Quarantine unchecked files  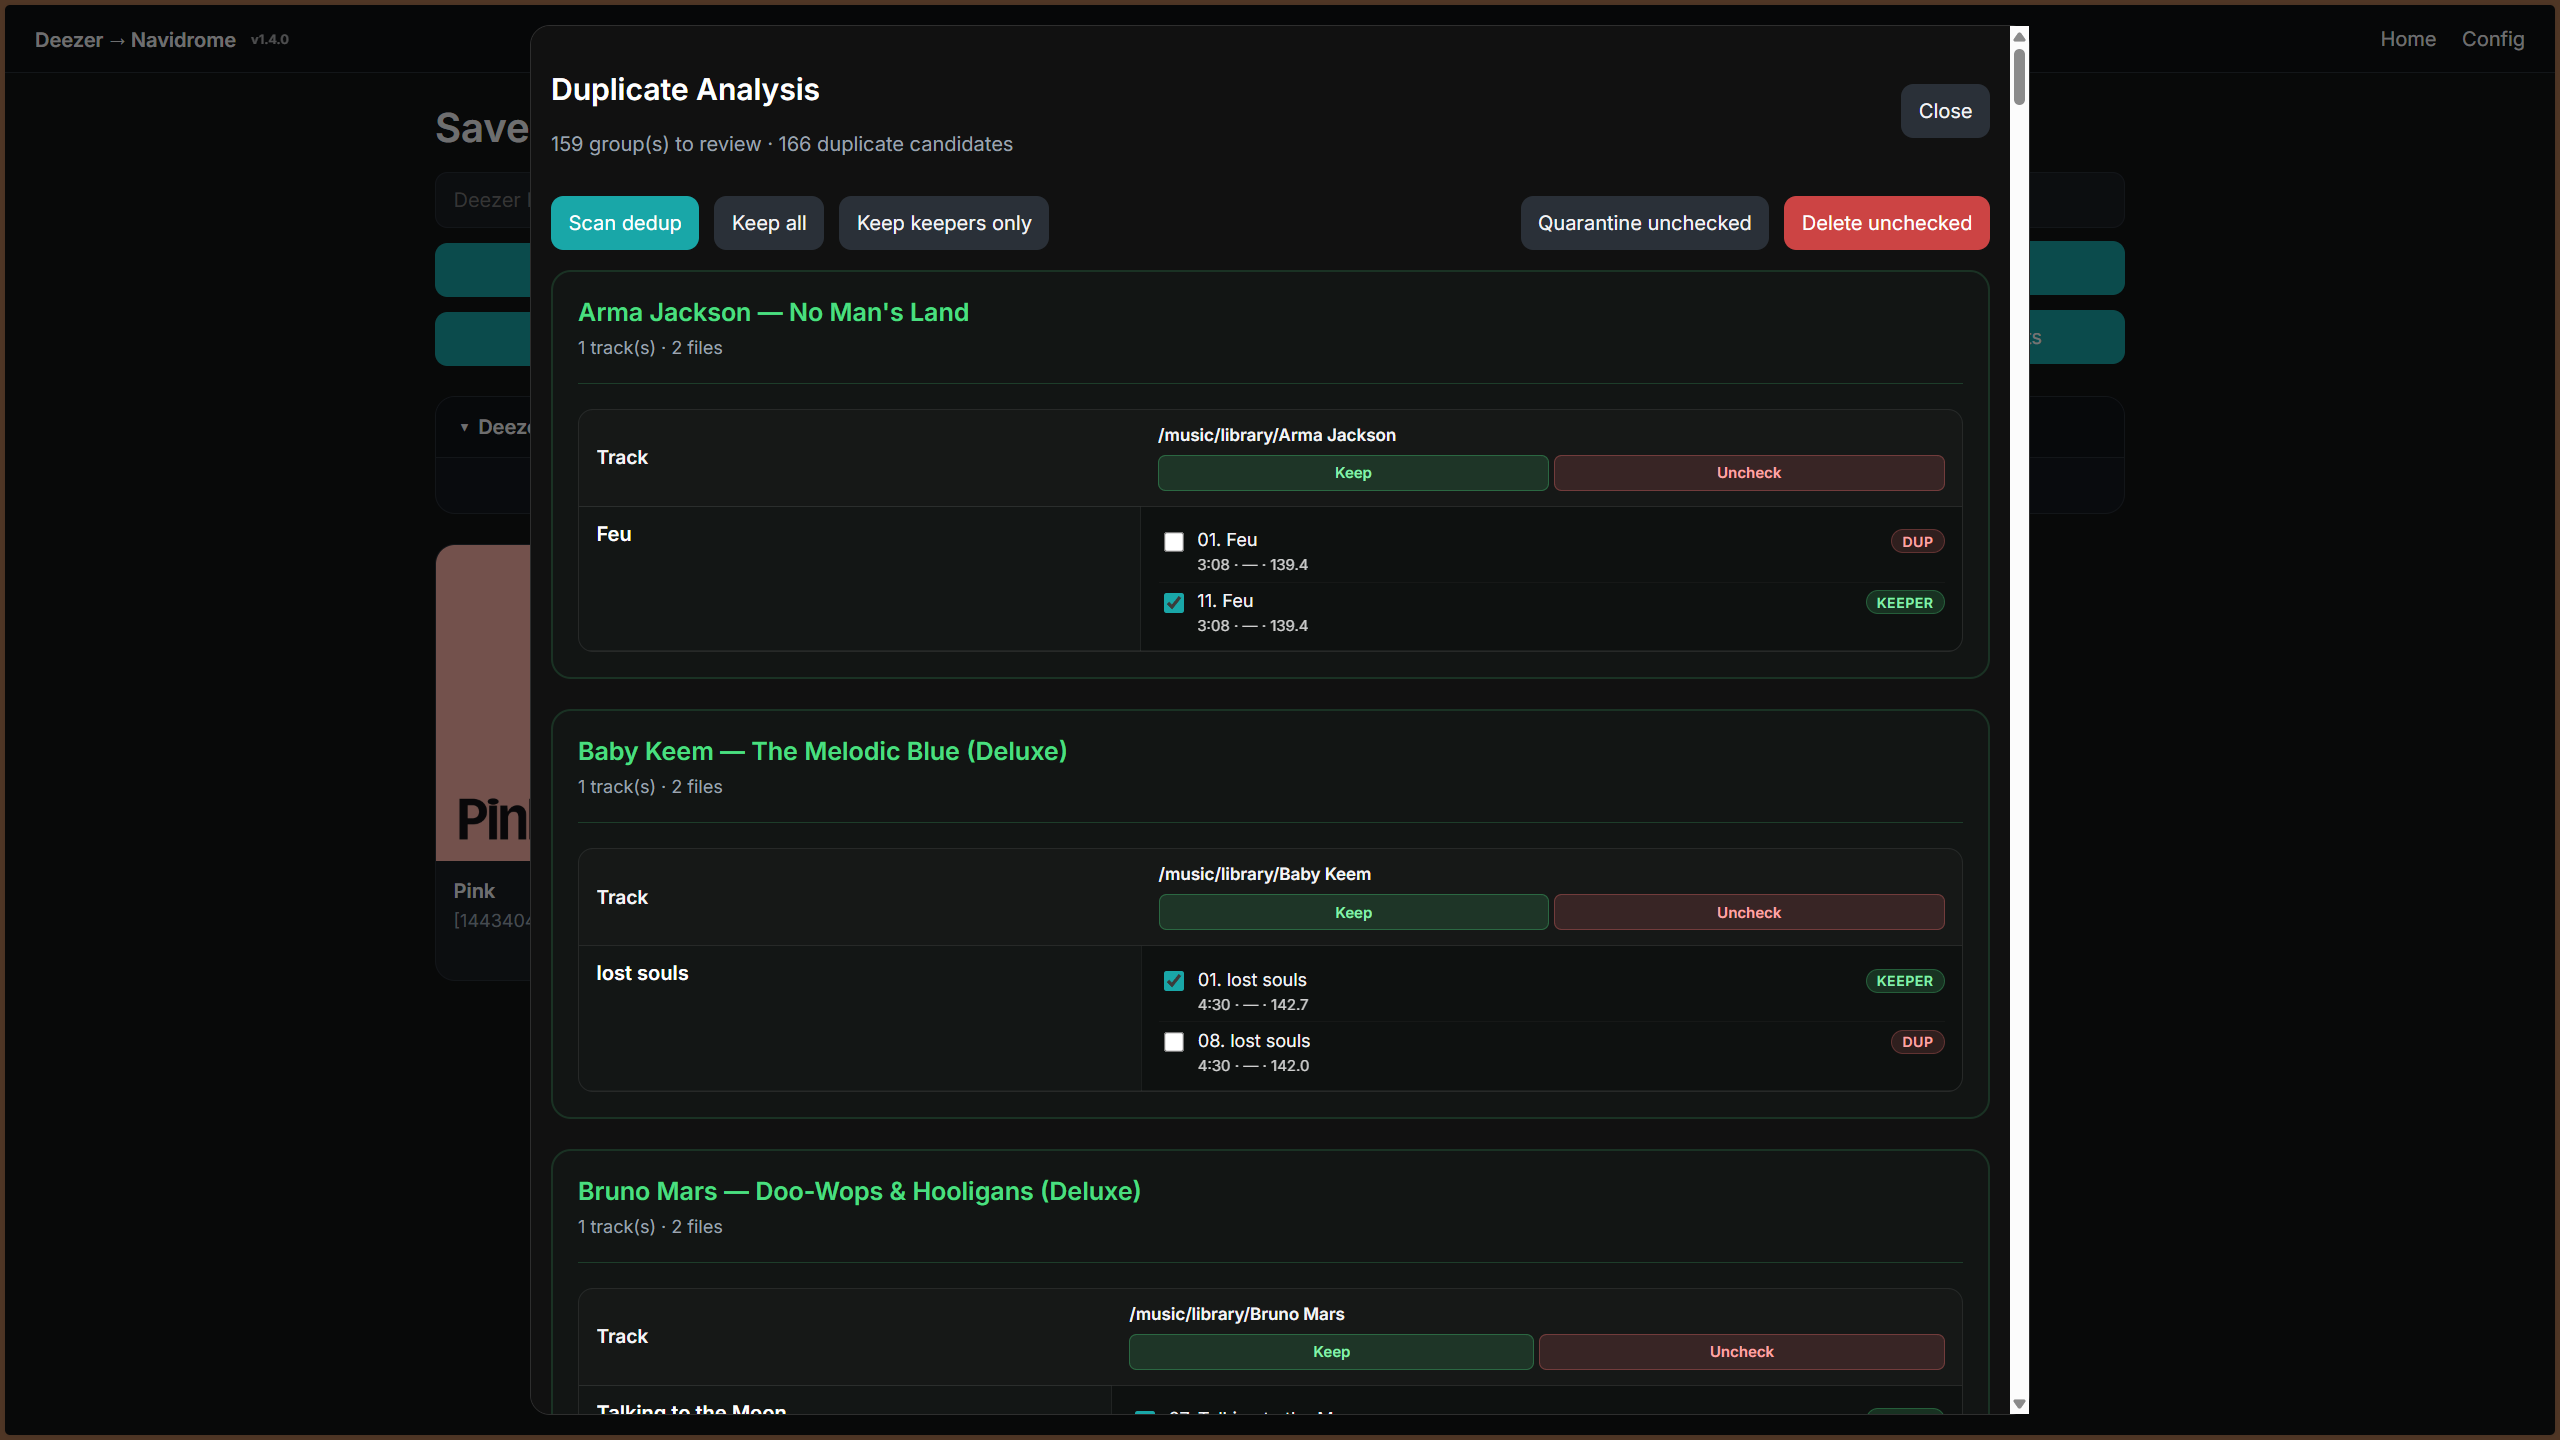(x=1645, y=223)
